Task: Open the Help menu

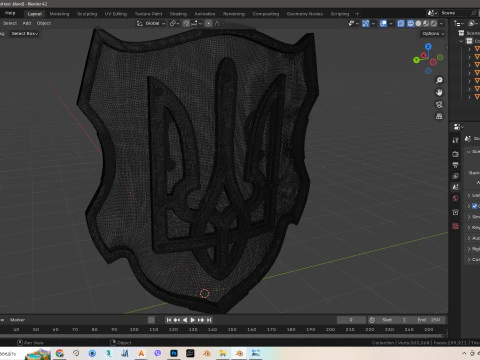Action: pos(10,13)
